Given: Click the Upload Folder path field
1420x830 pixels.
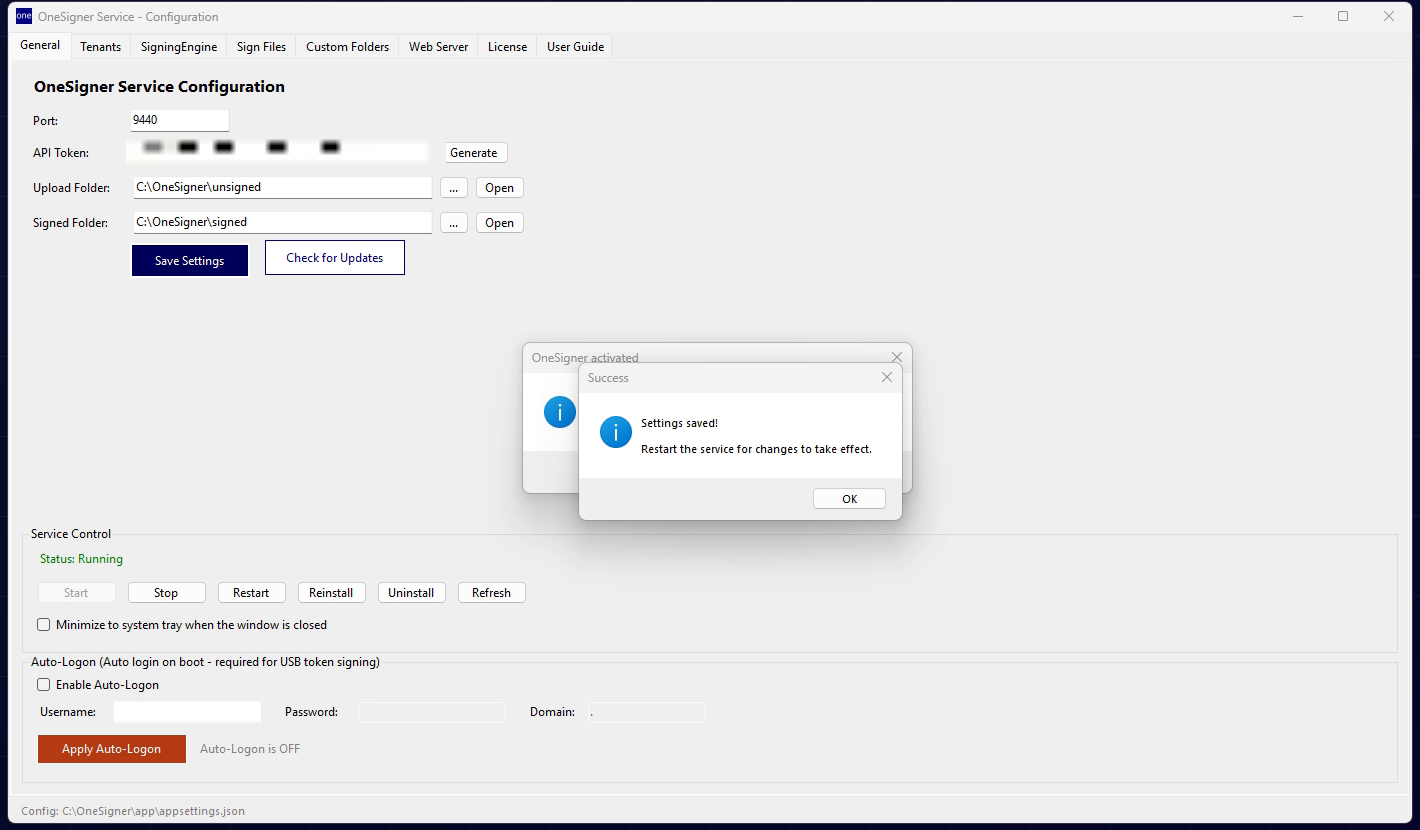Looking at the screenshot, I should click(x=282, y=187).
